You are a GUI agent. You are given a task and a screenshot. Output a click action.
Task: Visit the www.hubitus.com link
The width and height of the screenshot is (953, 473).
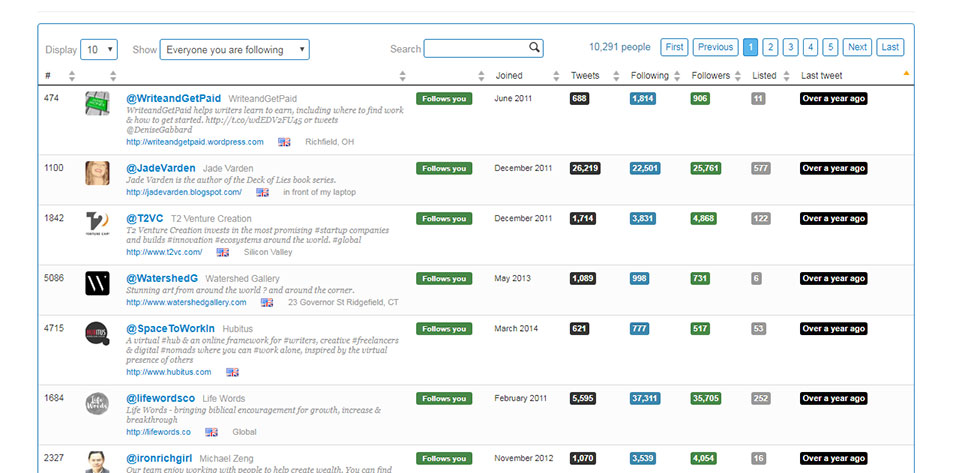[x=169, y=372]
